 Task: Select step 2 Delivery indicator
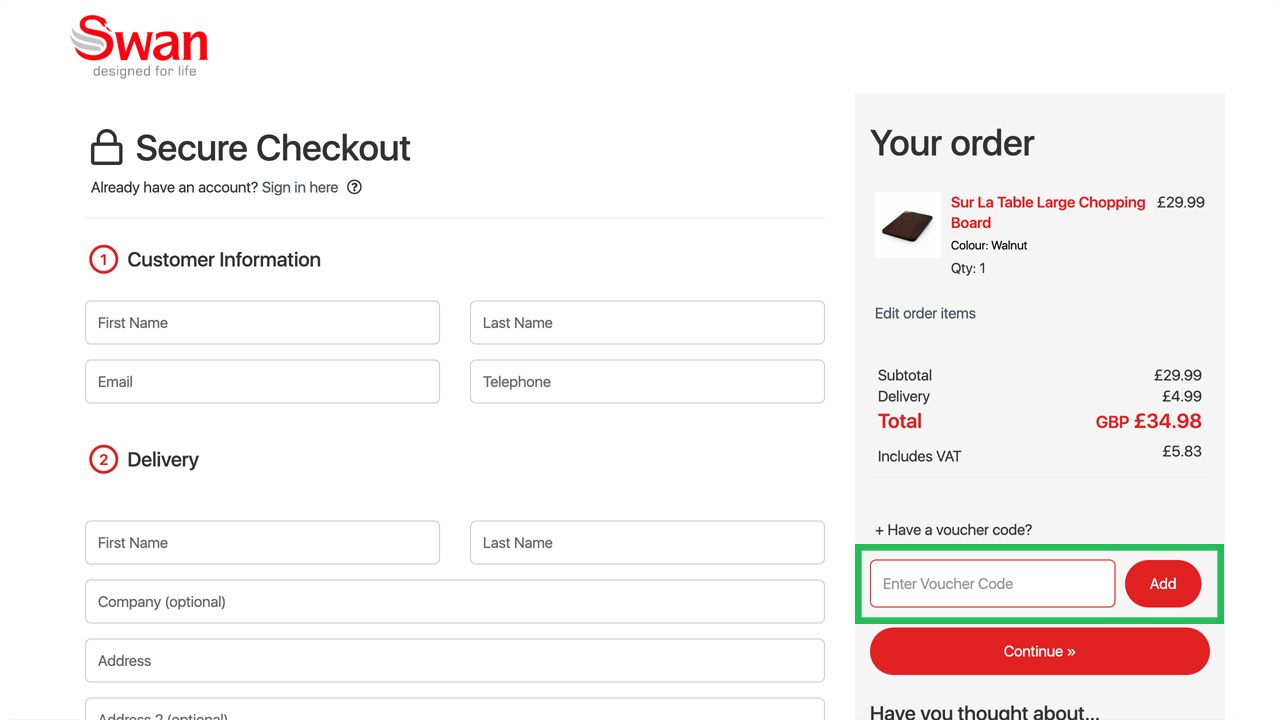point(103,459)
